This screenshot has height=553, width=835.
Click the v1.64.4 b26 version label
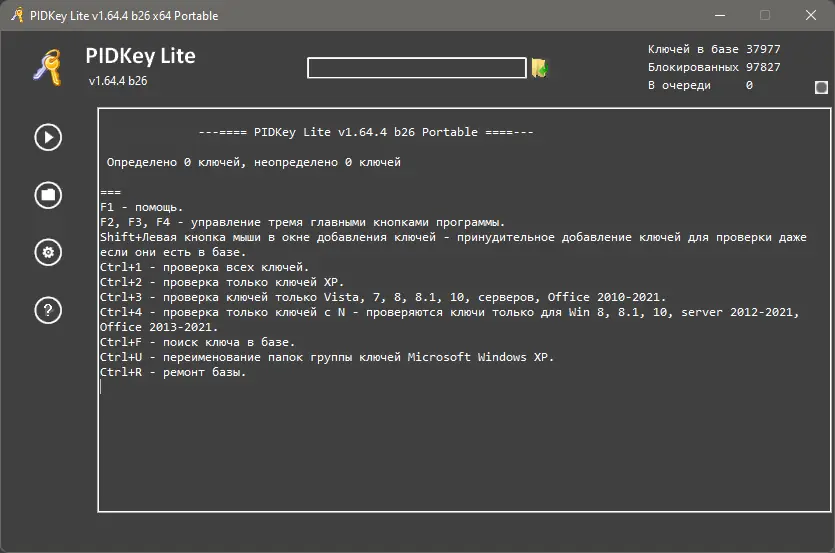click(118, 81)
